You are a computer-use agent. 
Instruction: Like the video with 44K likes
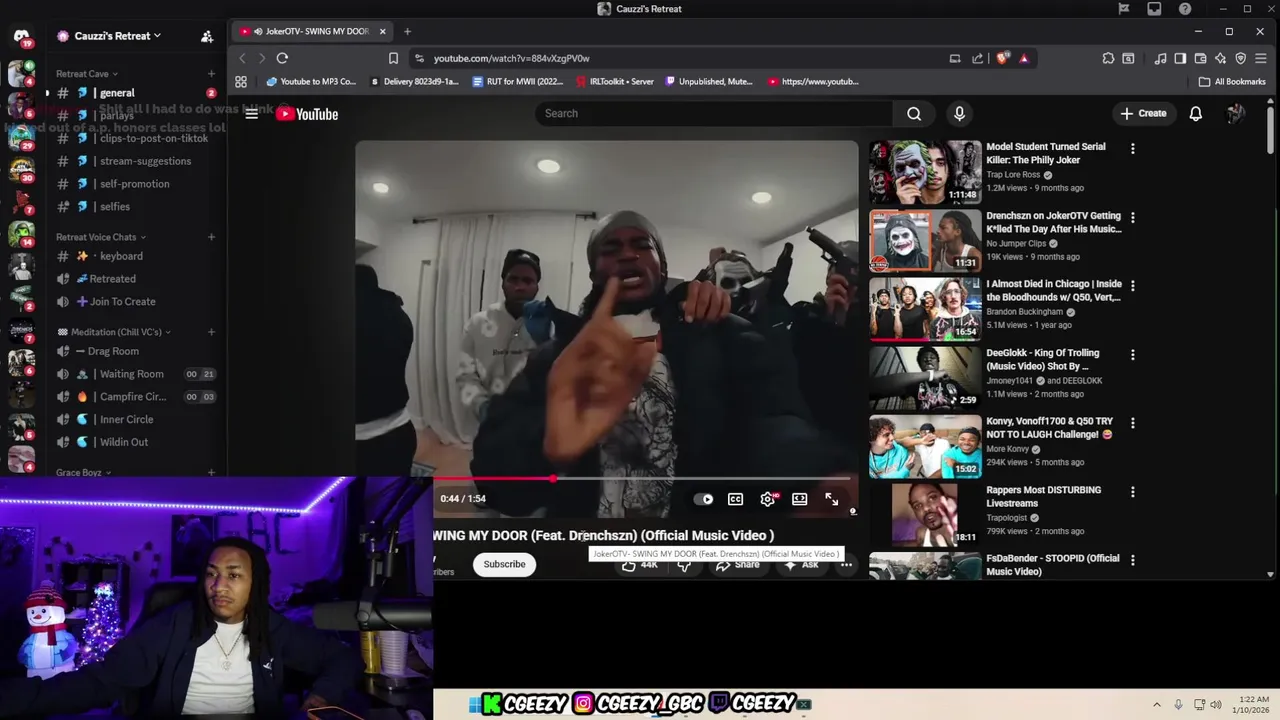tap(639, 565)
